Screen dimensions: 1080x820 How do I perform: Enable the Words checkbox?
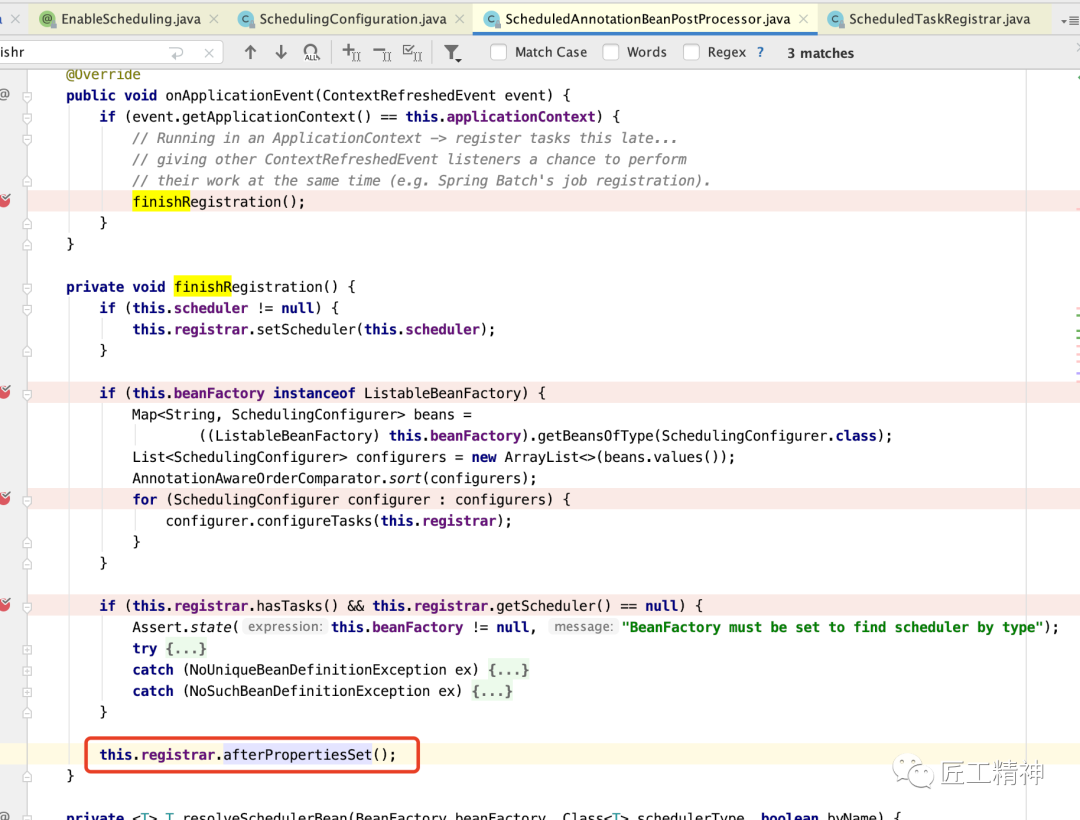[x=611, y=52]
